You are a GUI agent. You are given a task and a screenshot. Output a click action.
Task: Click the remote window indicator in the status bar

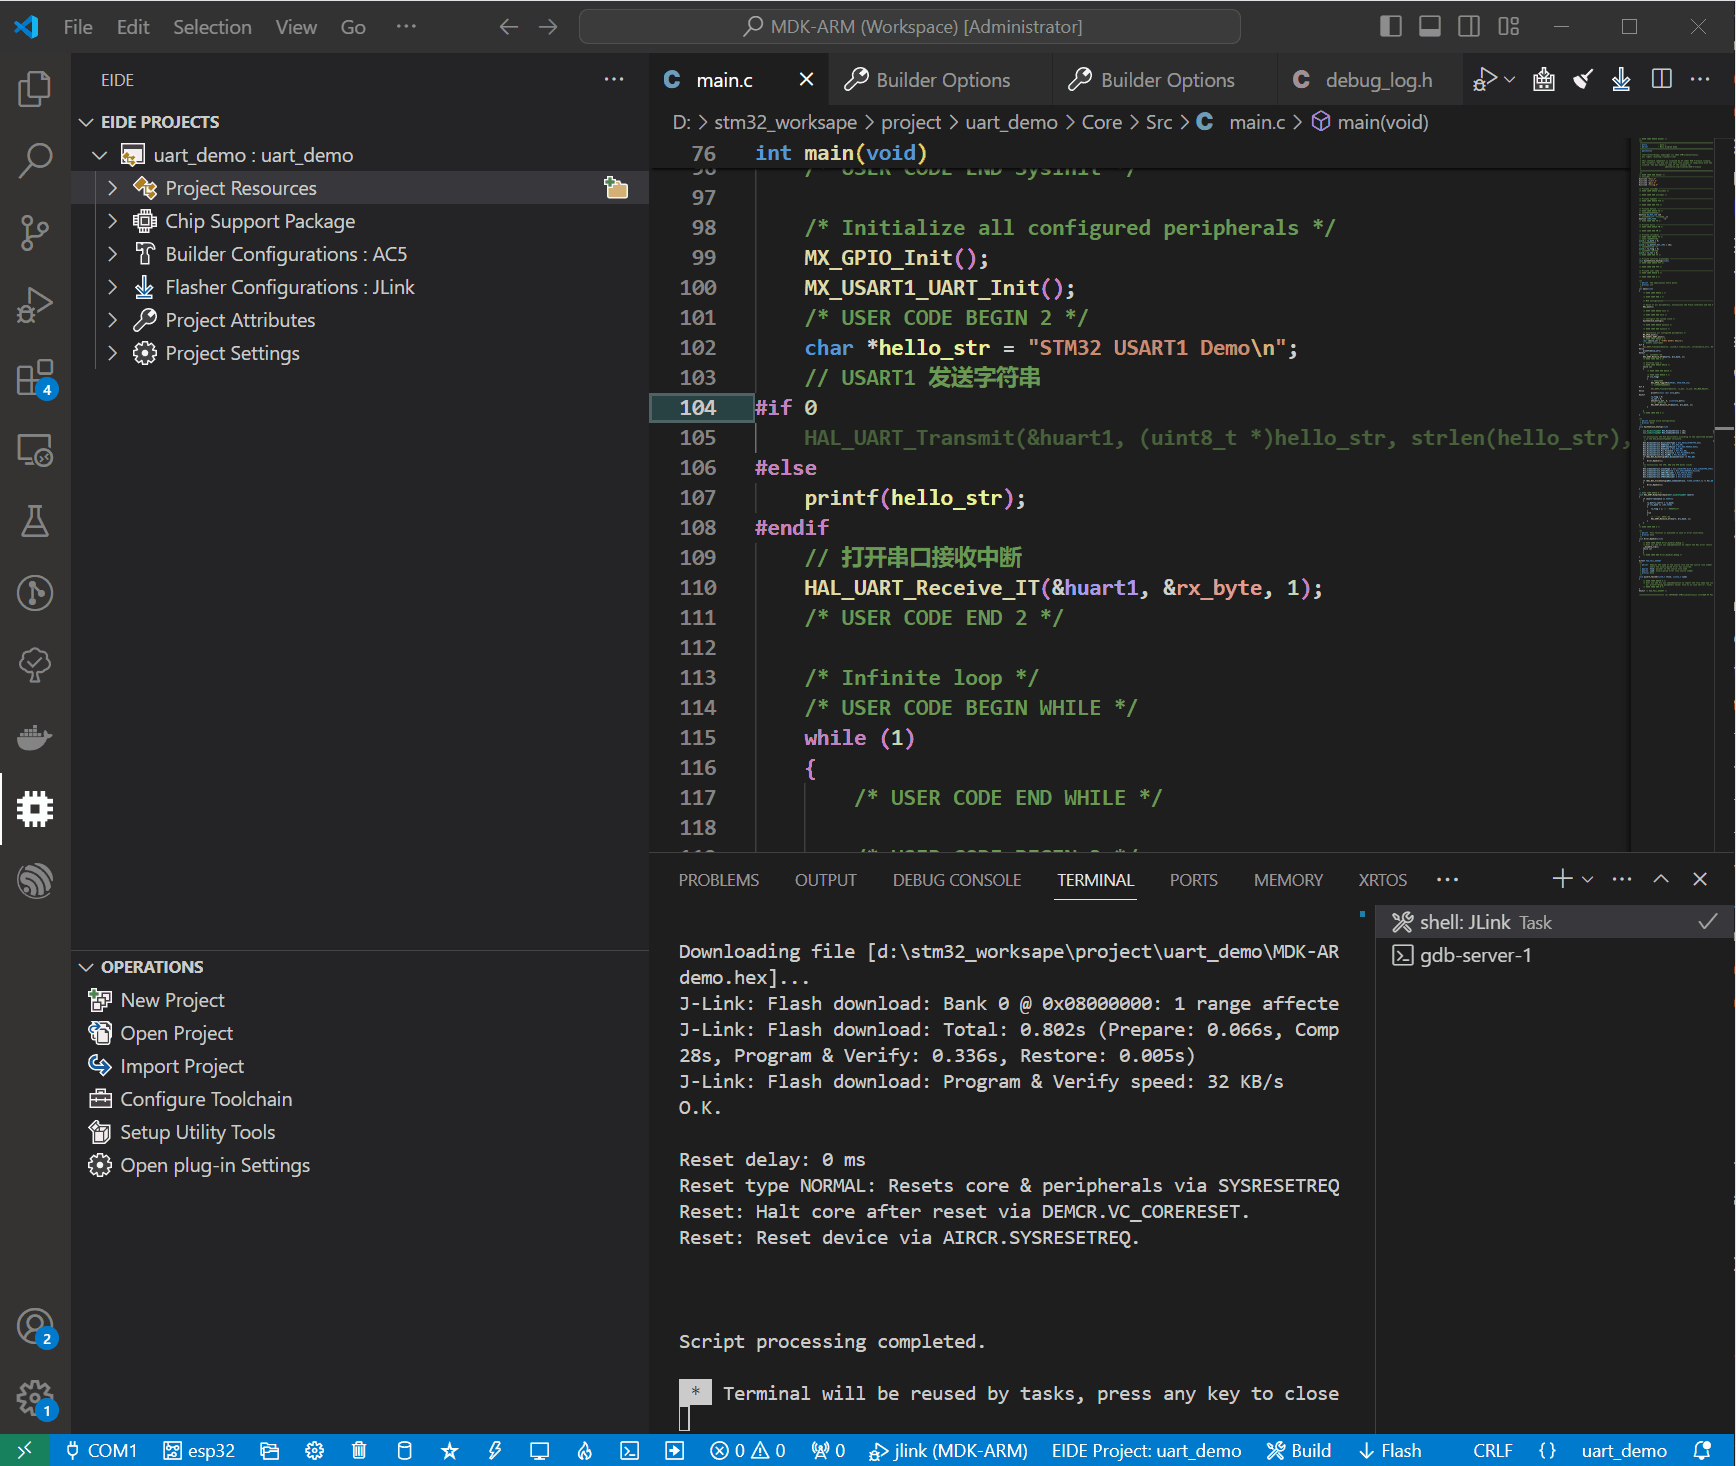click(x=24, y=1451)
